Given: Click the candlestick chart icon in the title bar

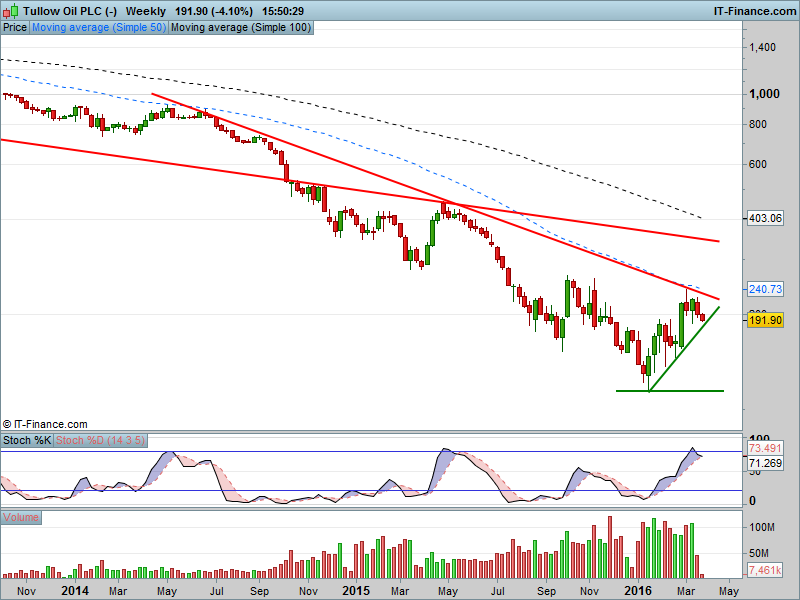Looking at the screenshot, I should click(x=10, y=11).
